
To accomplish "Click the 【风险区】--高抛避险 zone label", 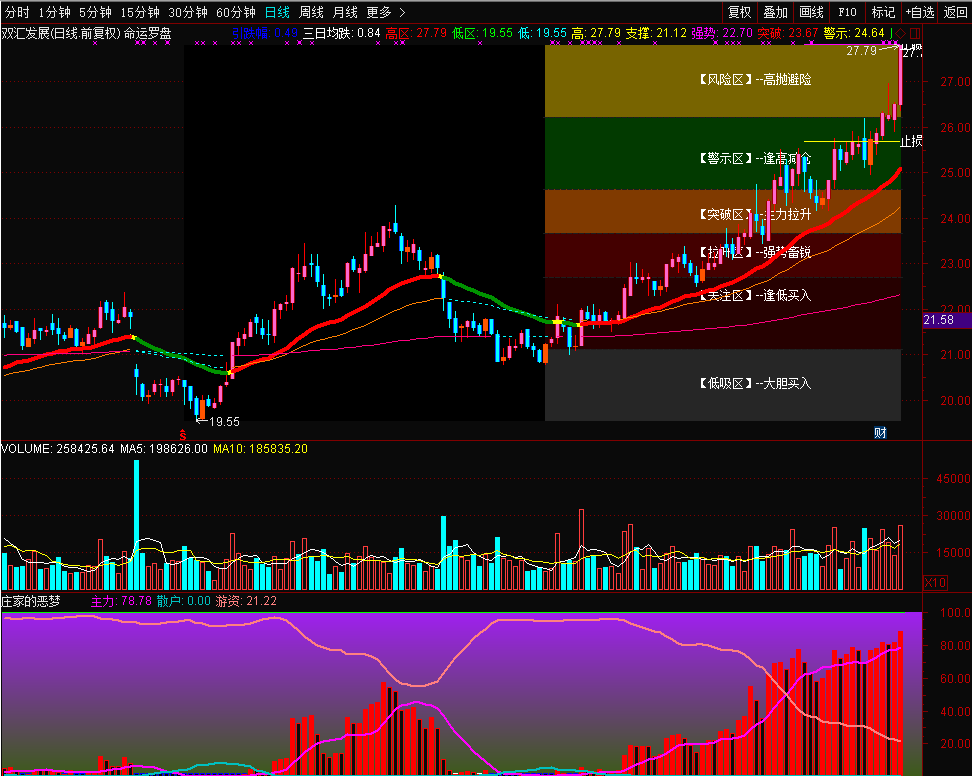I will pyautogui.click(x=755, y=79).
